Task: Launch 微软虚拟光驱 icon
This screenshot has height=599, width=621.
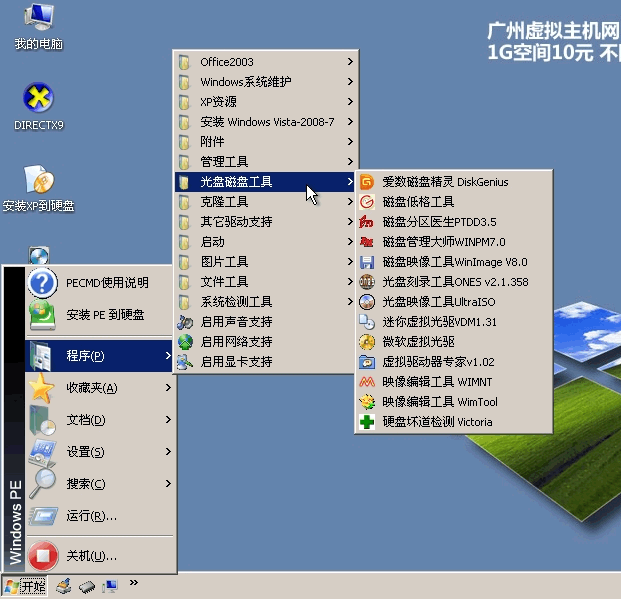Action: [x=367, y=342]
